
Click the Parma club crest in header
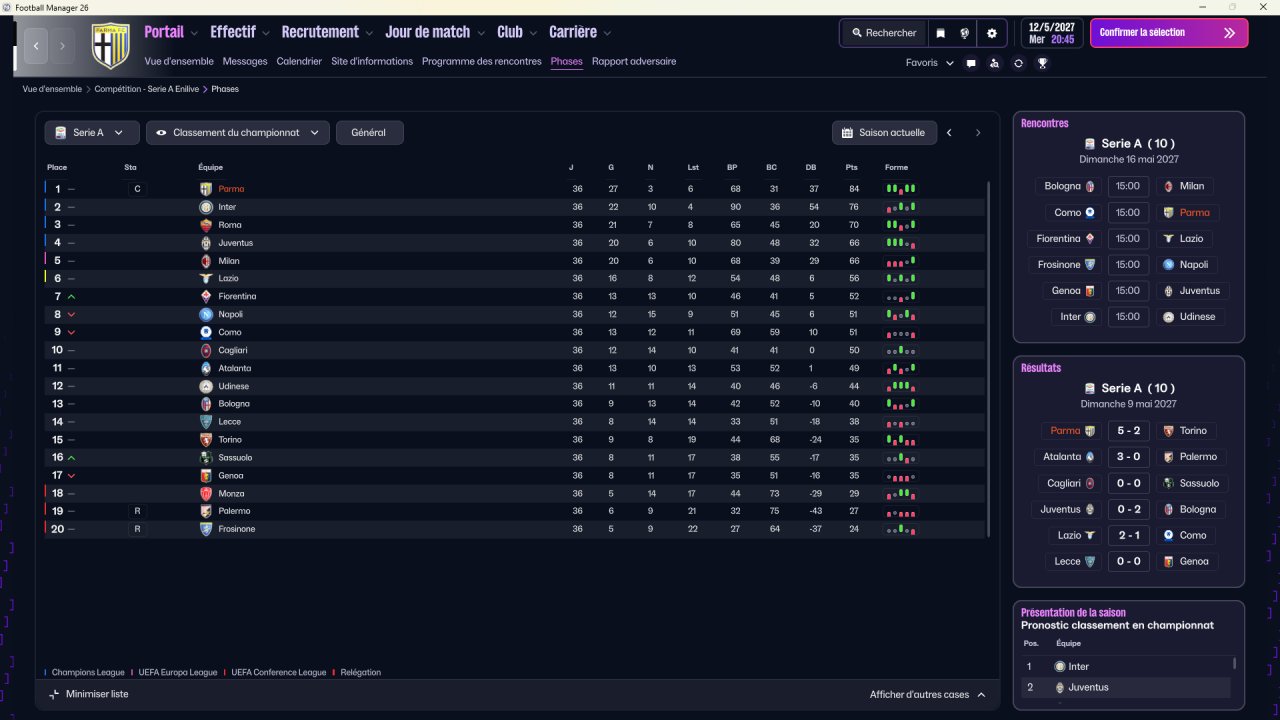click(x=111, y=45)
